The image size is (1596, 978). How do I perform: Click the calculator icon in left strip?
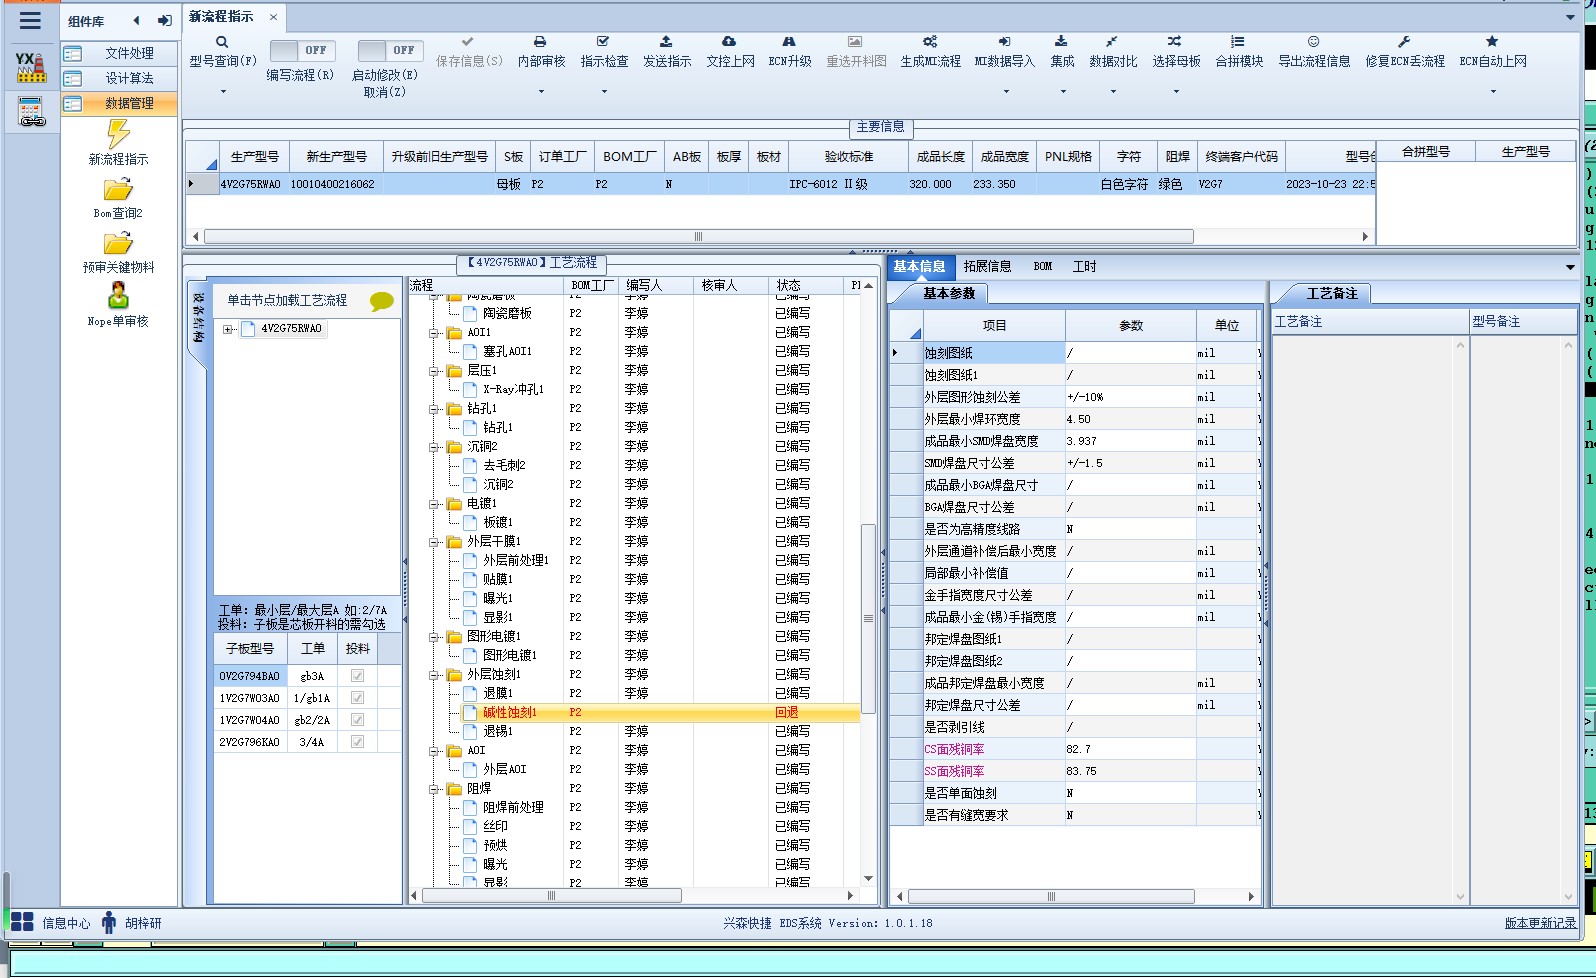[x=31, y=112]
